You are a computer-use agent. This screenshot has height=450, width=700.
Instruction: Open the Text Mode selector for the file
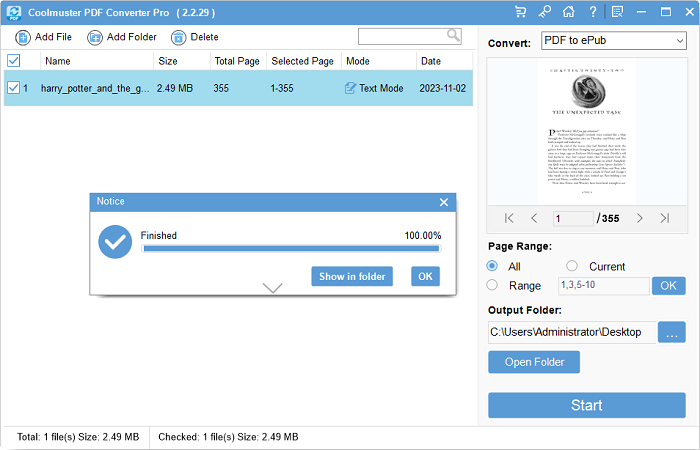point(374,88)
